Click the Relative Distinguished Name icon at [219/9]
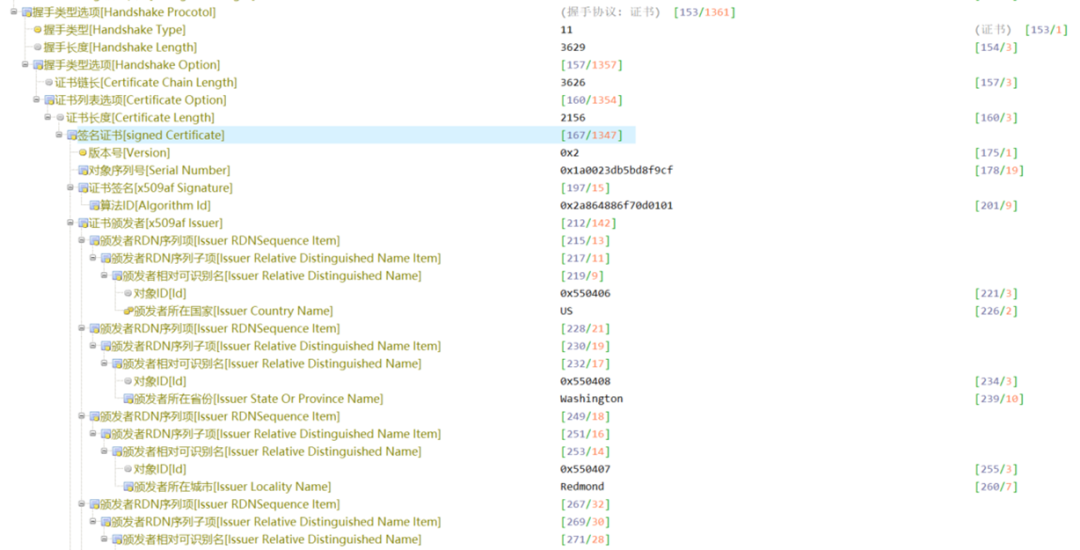The image size is (1080, 550). click(117, 276)
